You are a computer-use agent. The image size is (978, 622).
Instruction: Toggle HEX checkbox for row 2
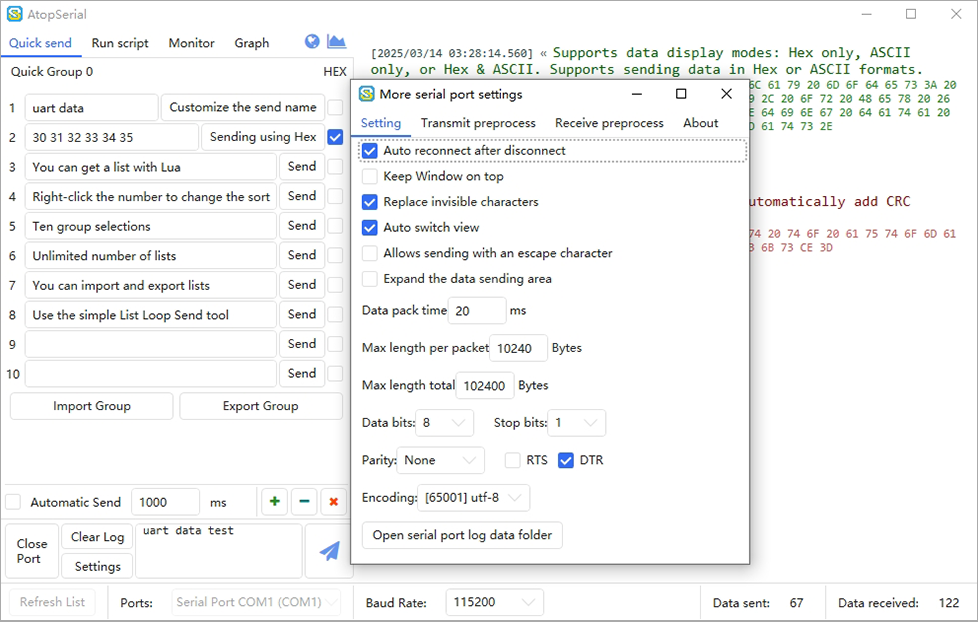(x=335, y=137)
